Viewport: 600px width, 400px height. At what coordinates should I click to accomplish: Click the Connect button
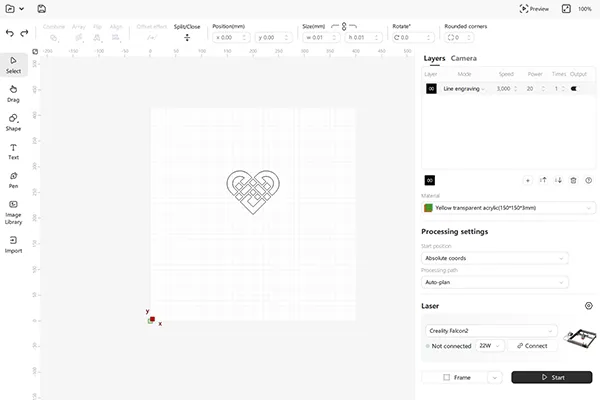click(532, 346)
